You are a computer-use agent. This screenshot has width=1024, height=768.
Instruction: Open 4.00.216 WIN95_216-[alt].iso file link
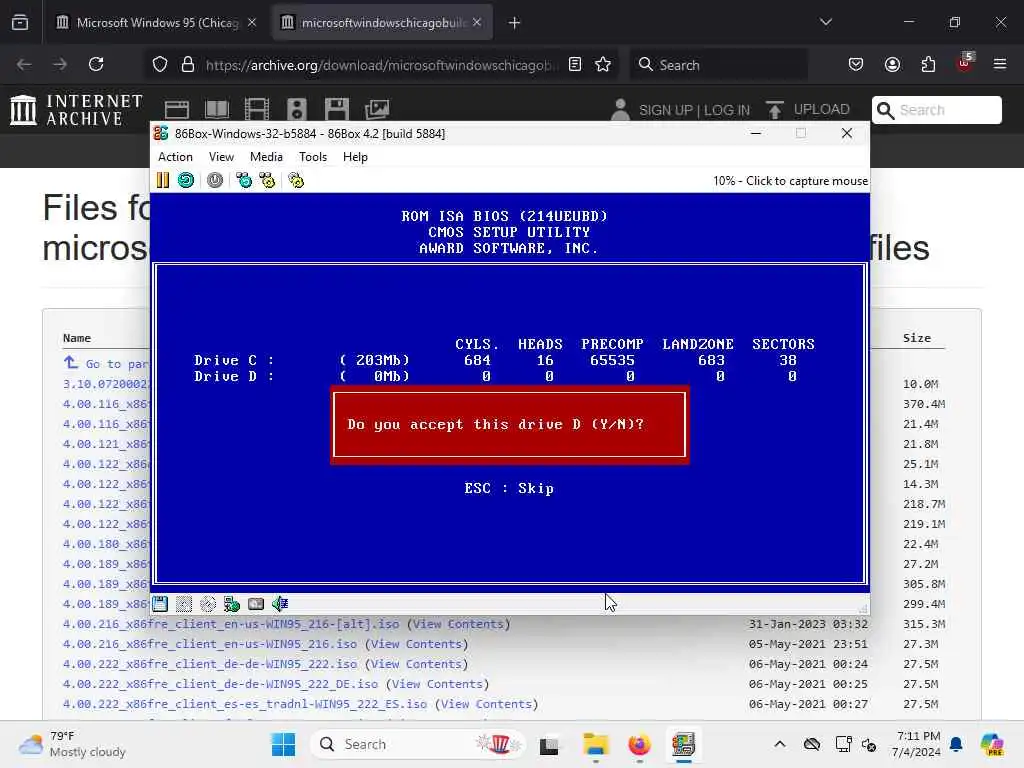(x=231, y=624)
